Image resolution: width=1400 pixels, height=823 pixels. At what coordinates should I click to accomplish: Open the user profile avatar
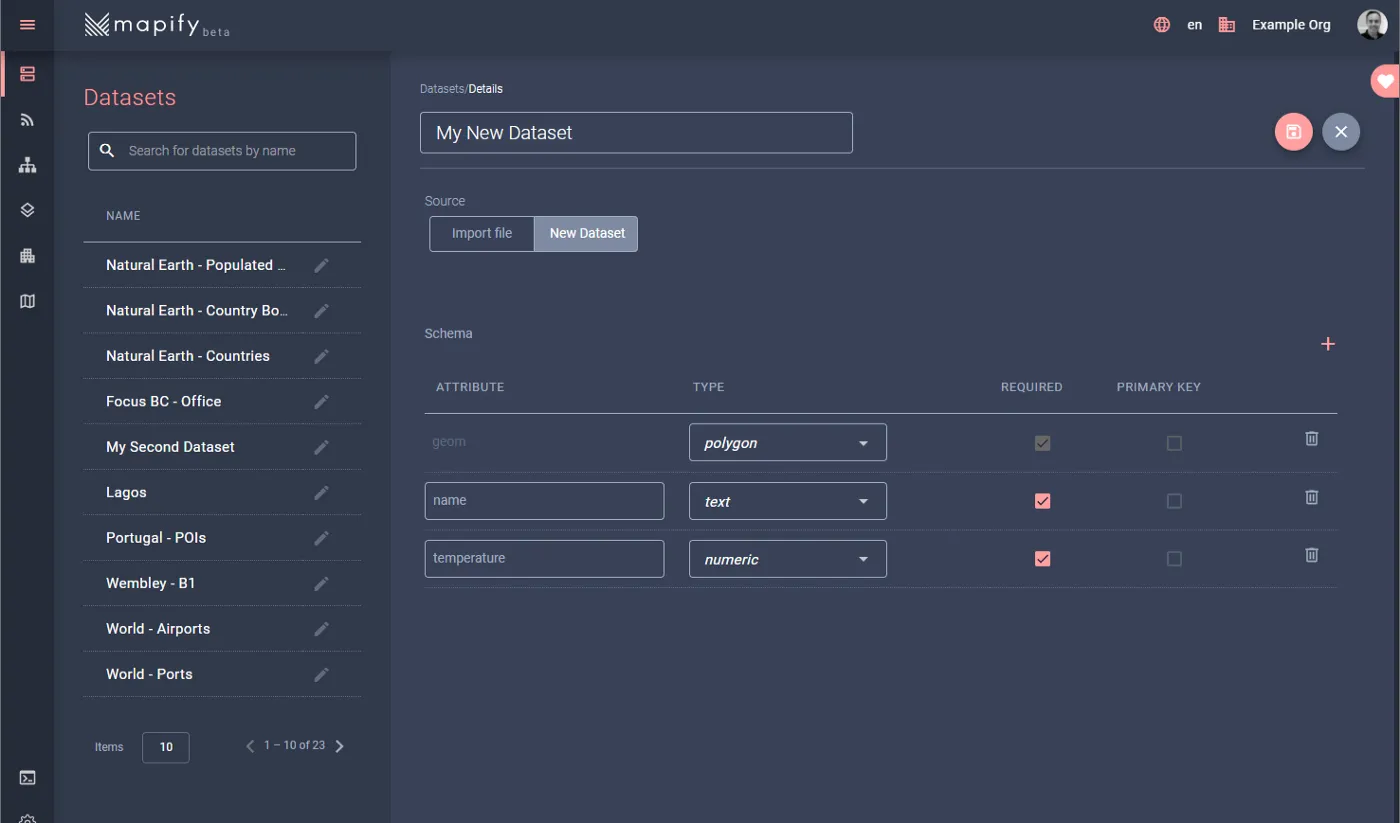pyautogui.click(x=1372, y=25)
